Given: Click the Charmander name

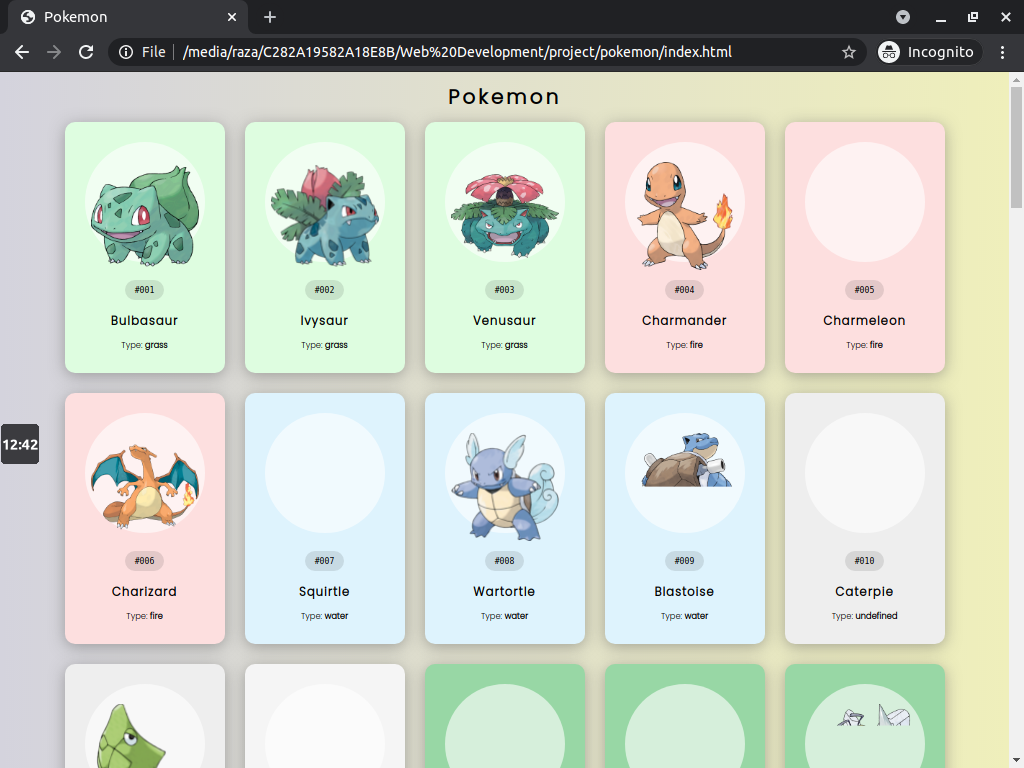Looking at the screenshot, I should (x=684, y=321).
